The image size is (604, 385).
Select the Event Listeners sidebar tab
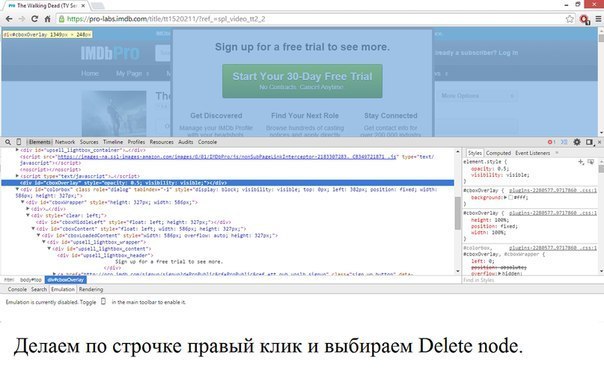[532, 153]
